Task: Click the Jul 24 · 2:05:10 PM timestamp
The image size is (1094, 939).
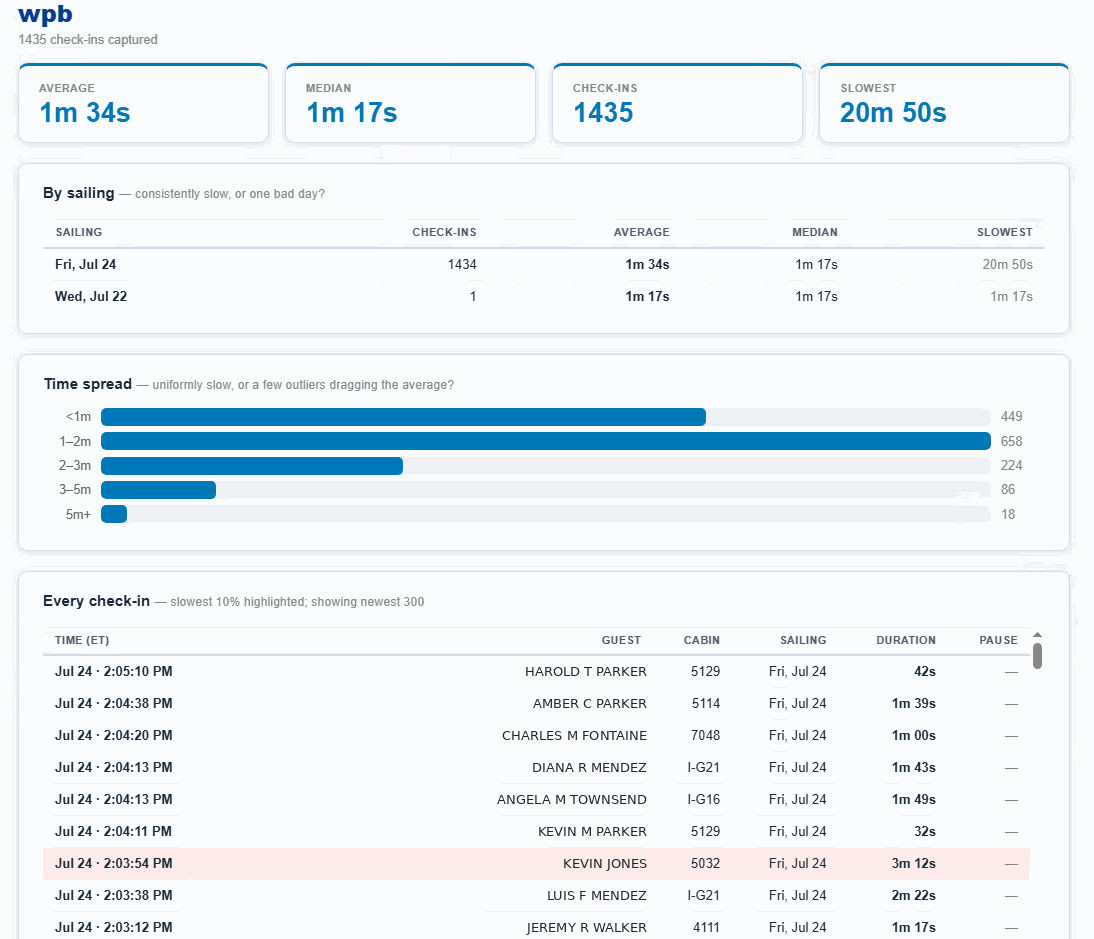Action: [x=114, y=672]
